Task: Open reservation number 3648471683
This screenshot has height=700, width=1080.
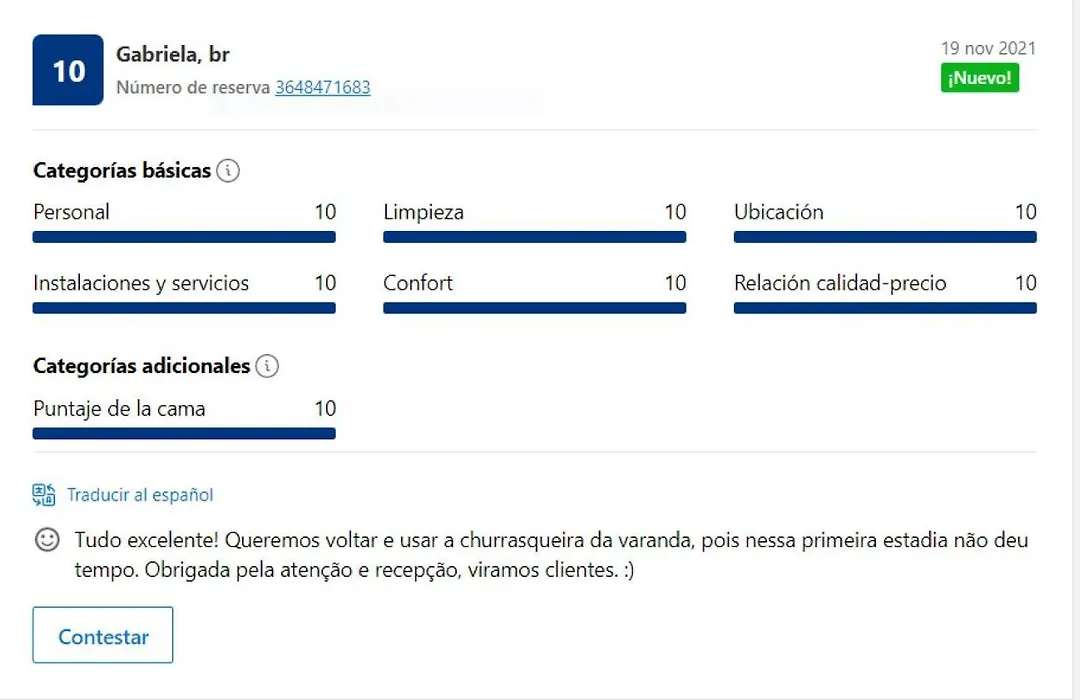Action: point(323,88)
